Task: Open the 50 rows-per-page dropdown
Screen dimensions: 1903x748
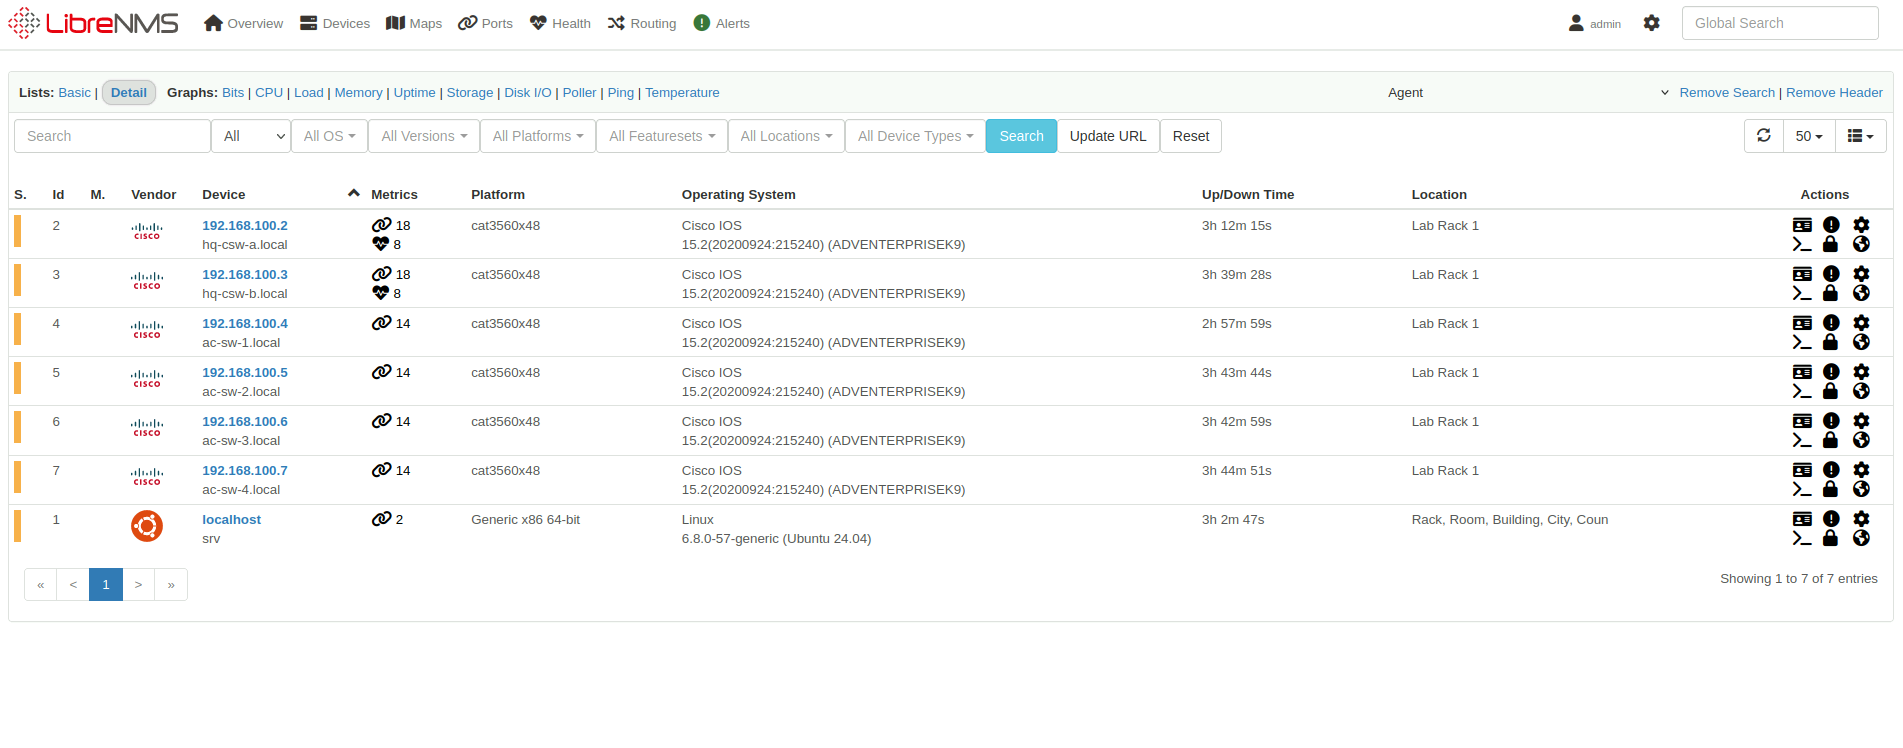Action: 1809,136
